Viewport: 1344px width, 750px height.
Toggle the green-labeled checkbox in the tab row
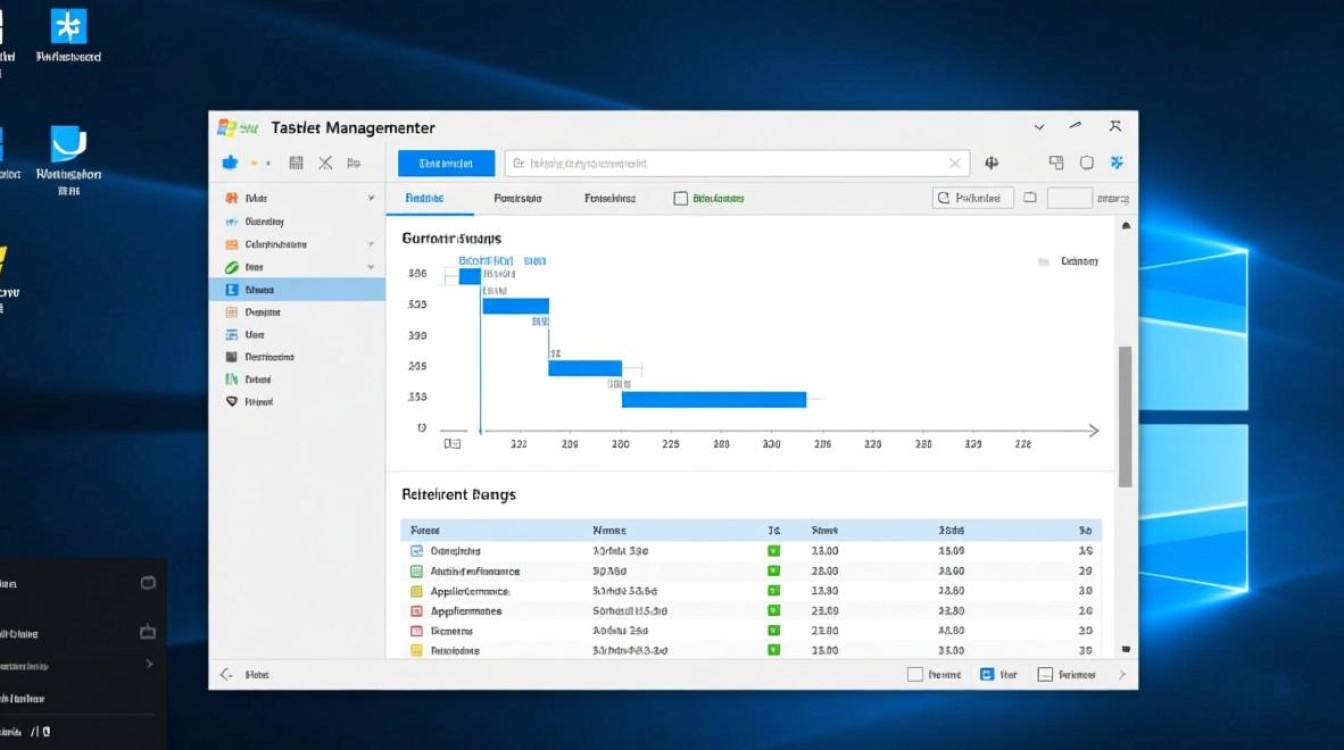[681, 199]
